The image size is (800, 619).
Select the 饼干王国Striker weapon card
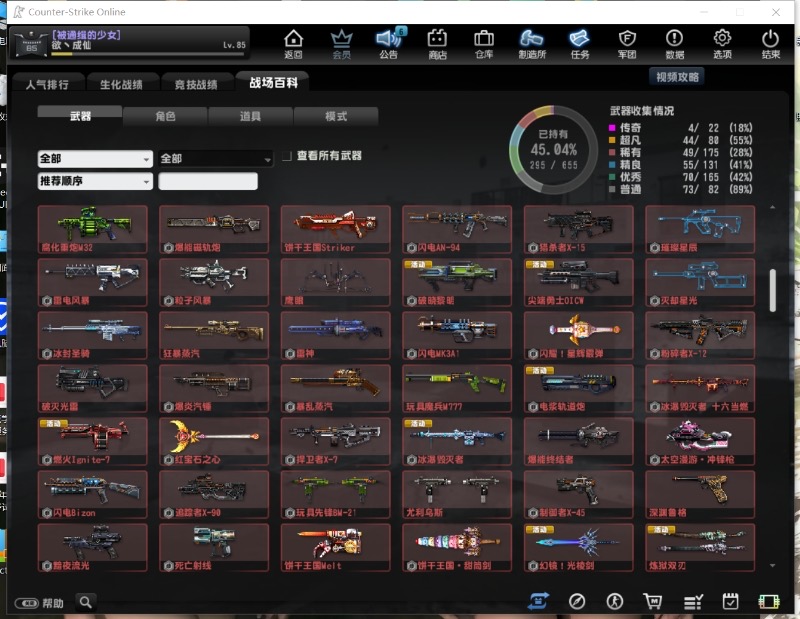[x=336, y=230]
